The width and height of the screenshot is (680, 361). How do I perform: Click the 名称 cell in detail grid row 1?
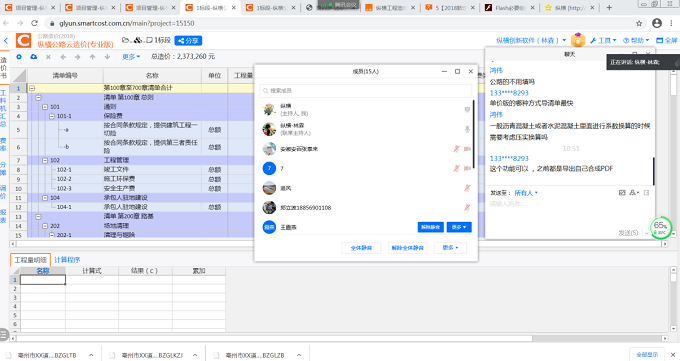pos(42,280)
